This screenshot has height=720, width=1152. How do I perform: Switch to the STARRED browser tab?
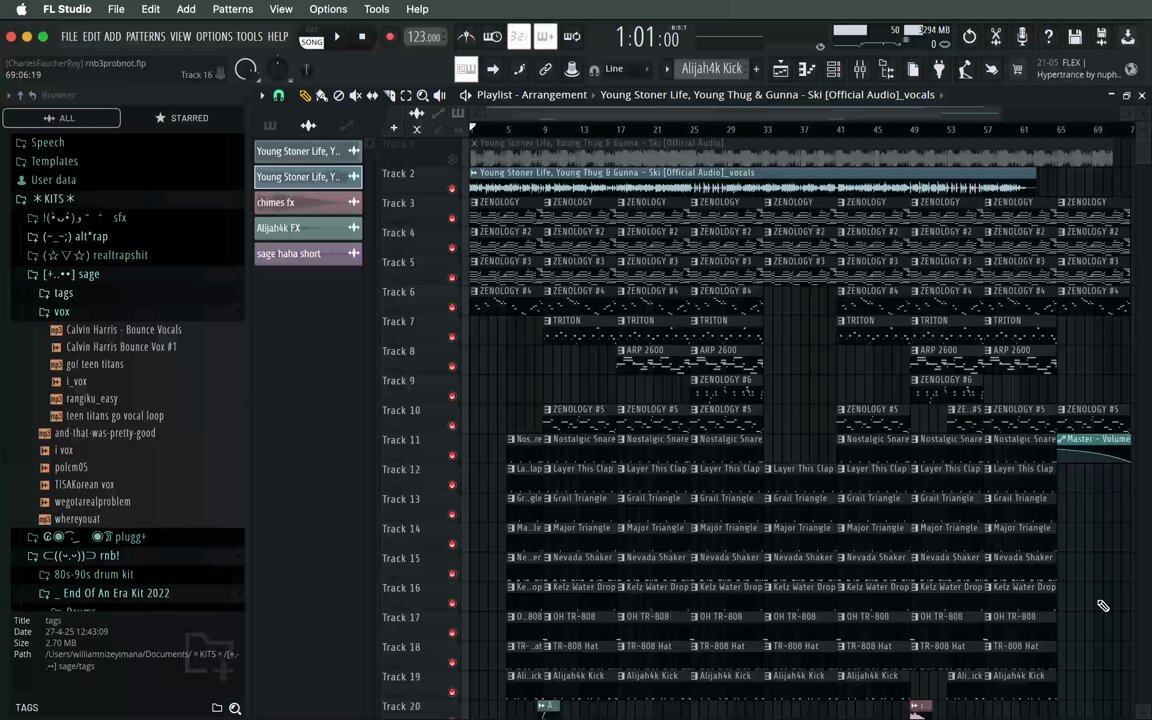182,118
